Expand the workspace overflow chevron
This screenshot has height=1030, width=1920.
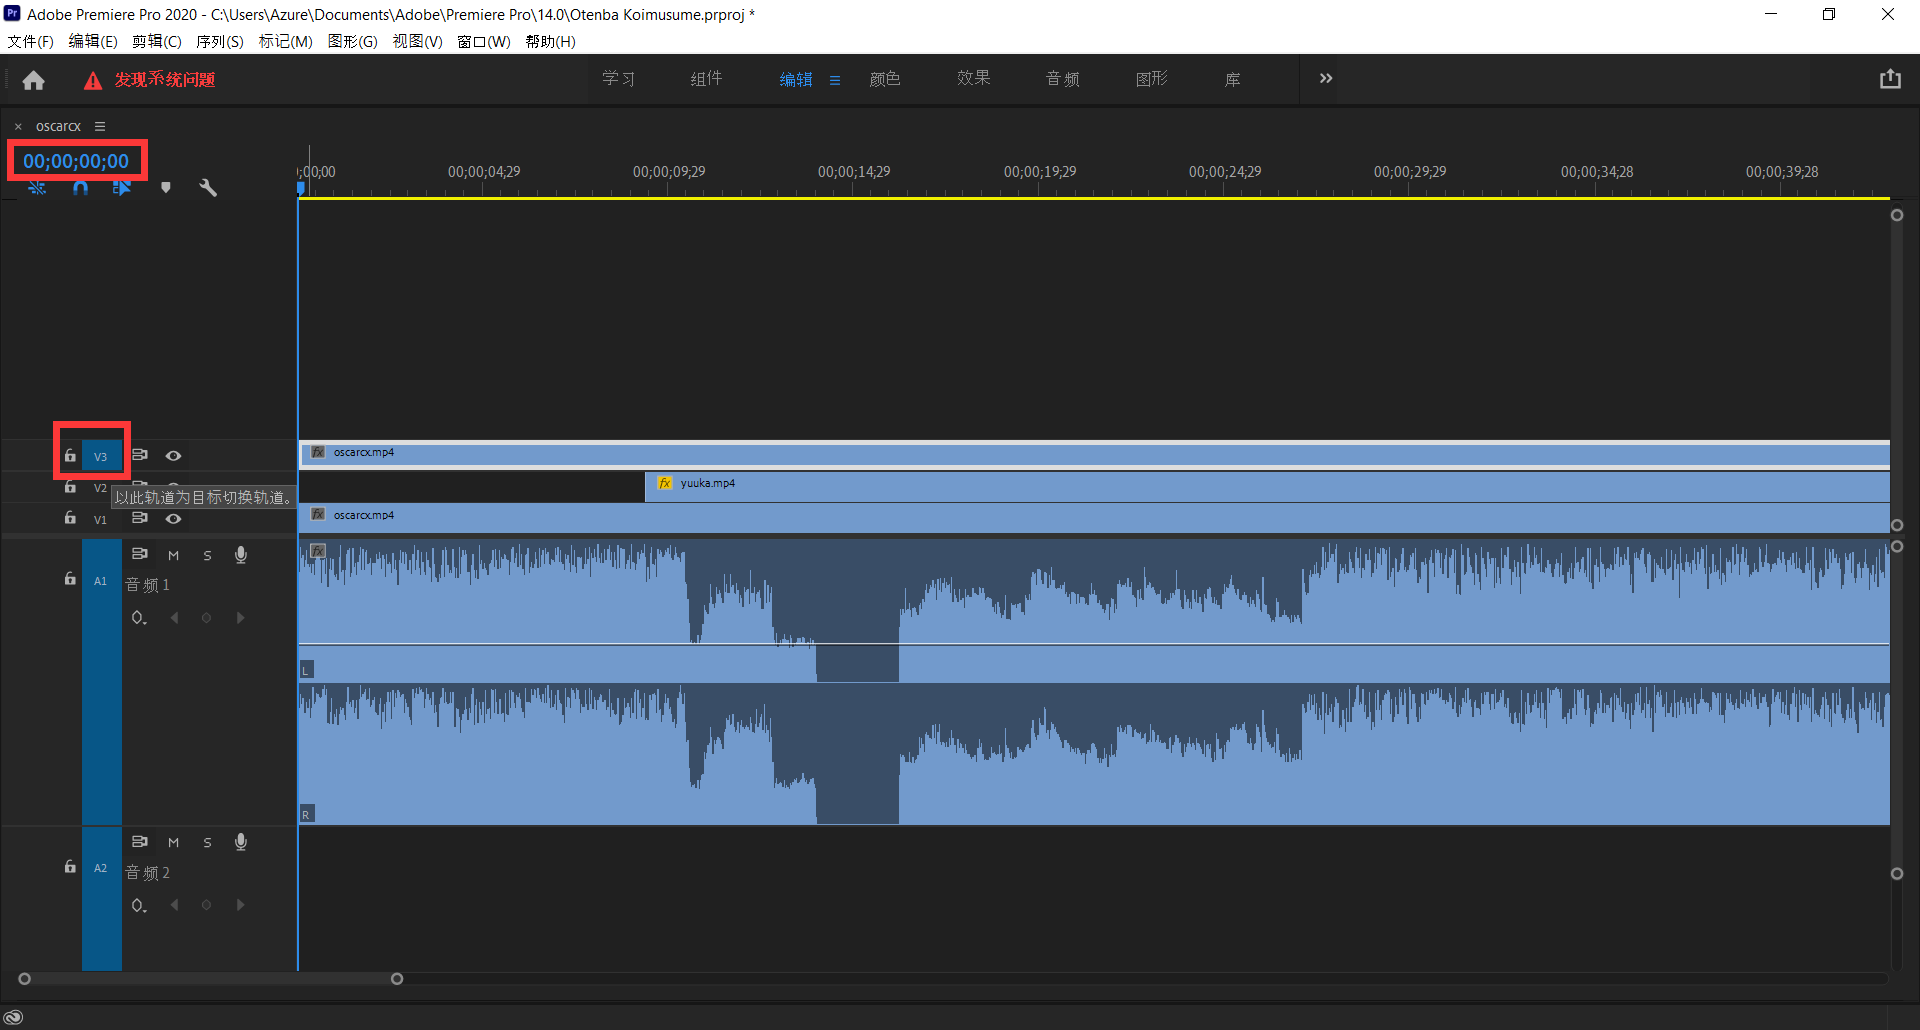coord(1325,79)
